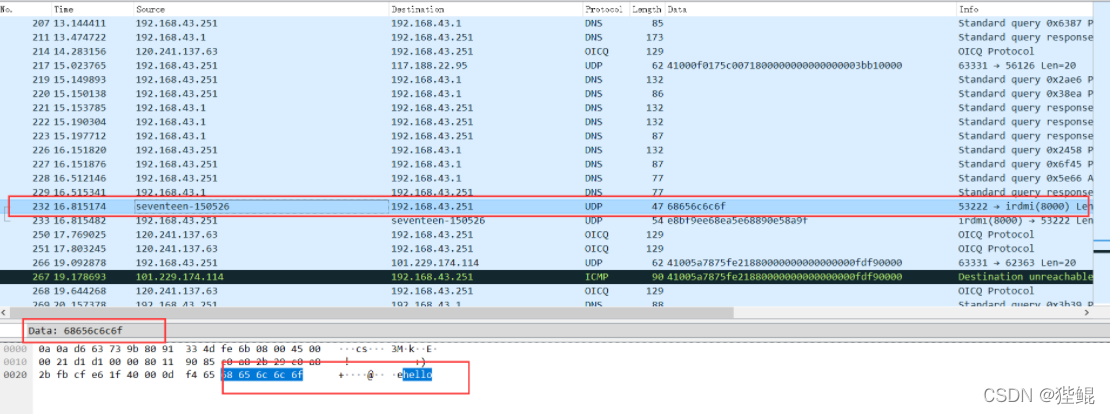Click source 101.229.174.114 in row 267
Image resolution: width=1110 pixels, height=414 pixels.
point(180,277)
